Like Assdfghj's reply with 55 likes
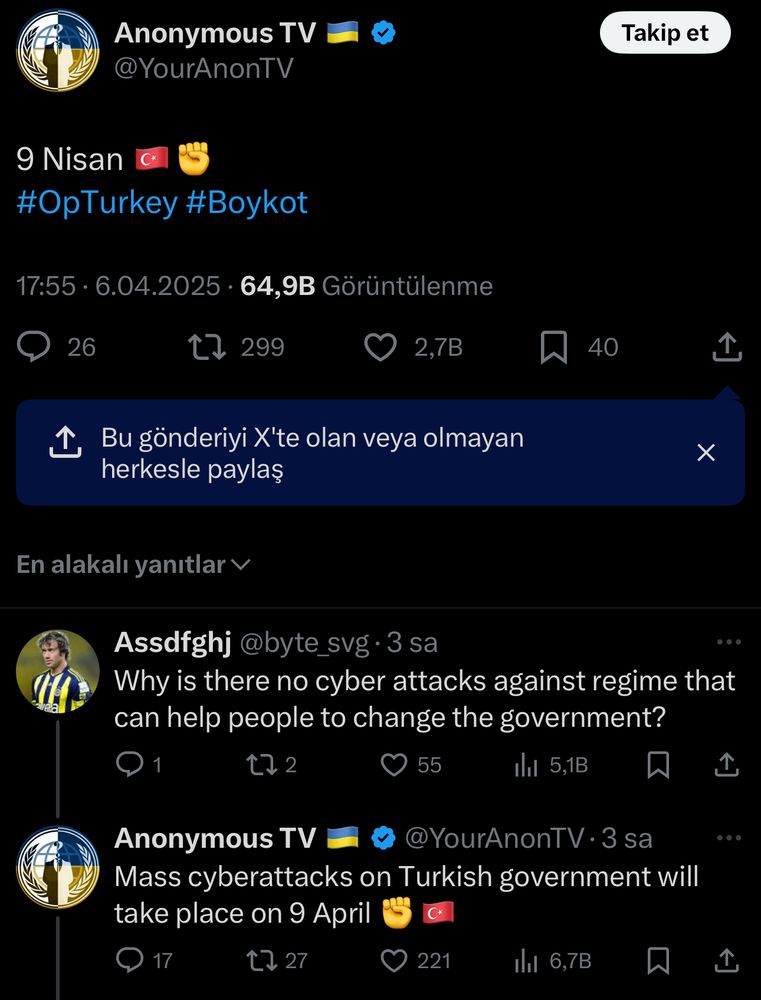This screenshot has width=761, height=1000. (395, 765)
